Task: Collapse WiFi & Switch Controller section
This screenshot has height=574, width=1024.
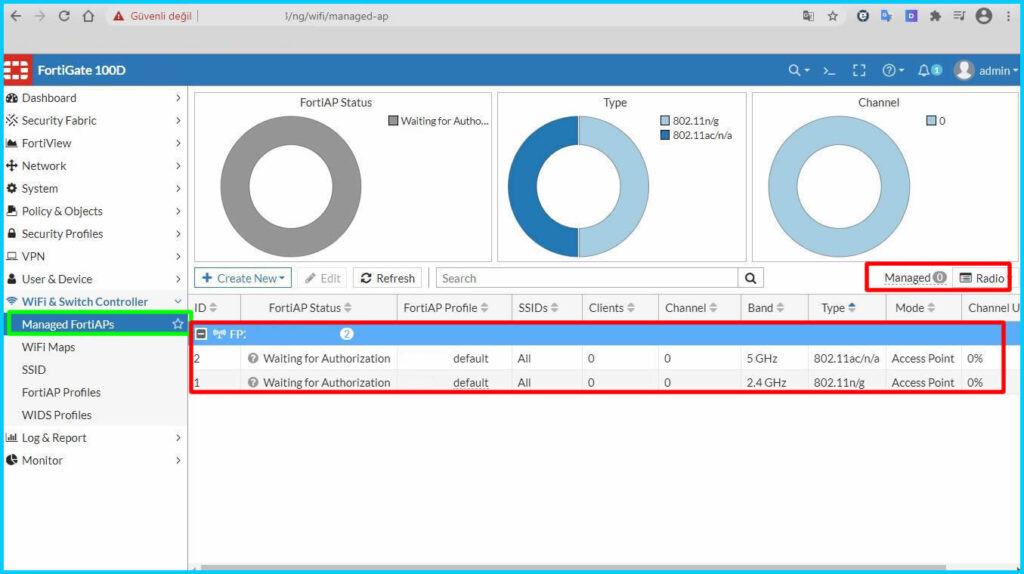Action: (93, 302)
